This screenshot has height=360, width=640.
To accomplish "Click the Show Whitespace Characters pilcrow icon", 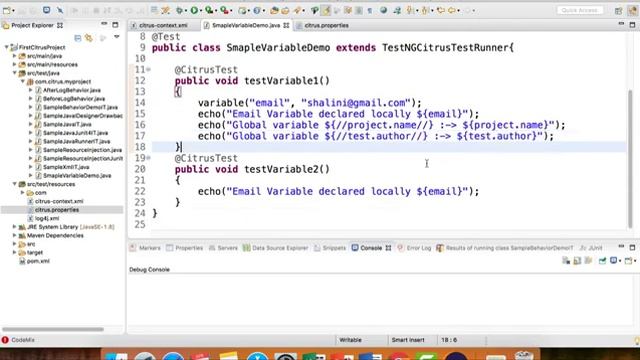I will [x=370, y=11].
